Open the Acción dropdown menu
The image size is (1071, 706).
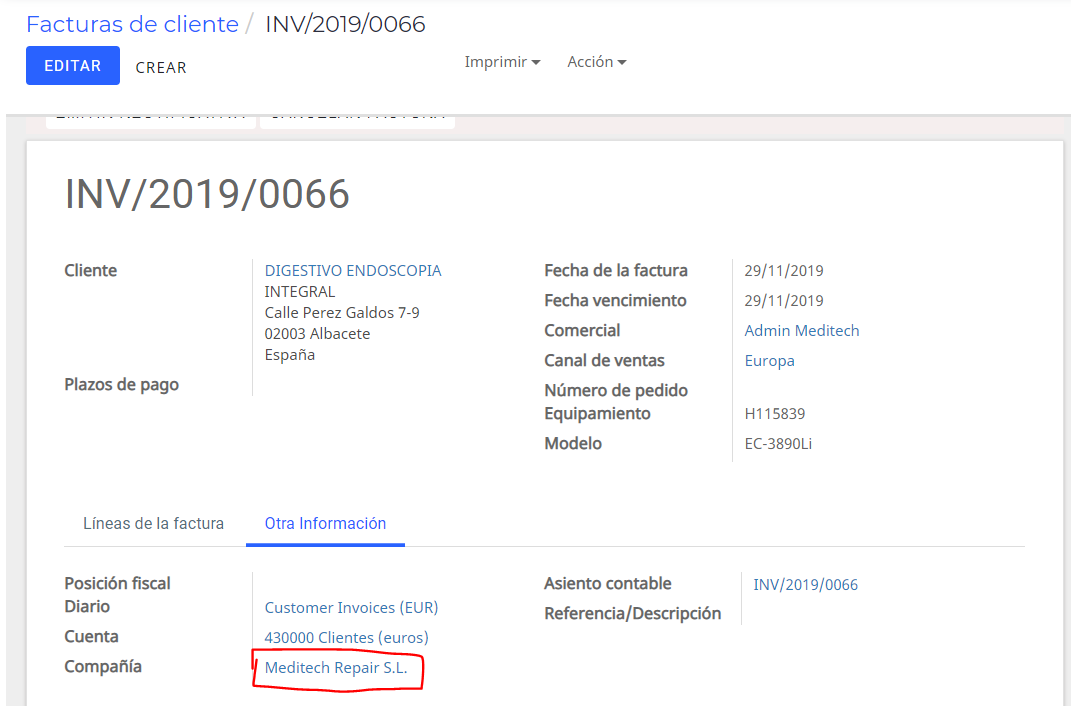596,62
